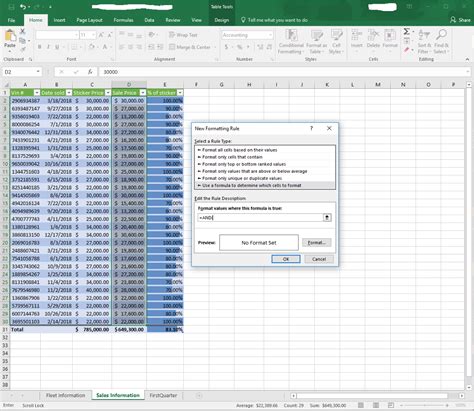Image resolution: width=474 pixels, height=411 pixels.
Task: Toggle Bold formatting
Action: pos(39,47)
